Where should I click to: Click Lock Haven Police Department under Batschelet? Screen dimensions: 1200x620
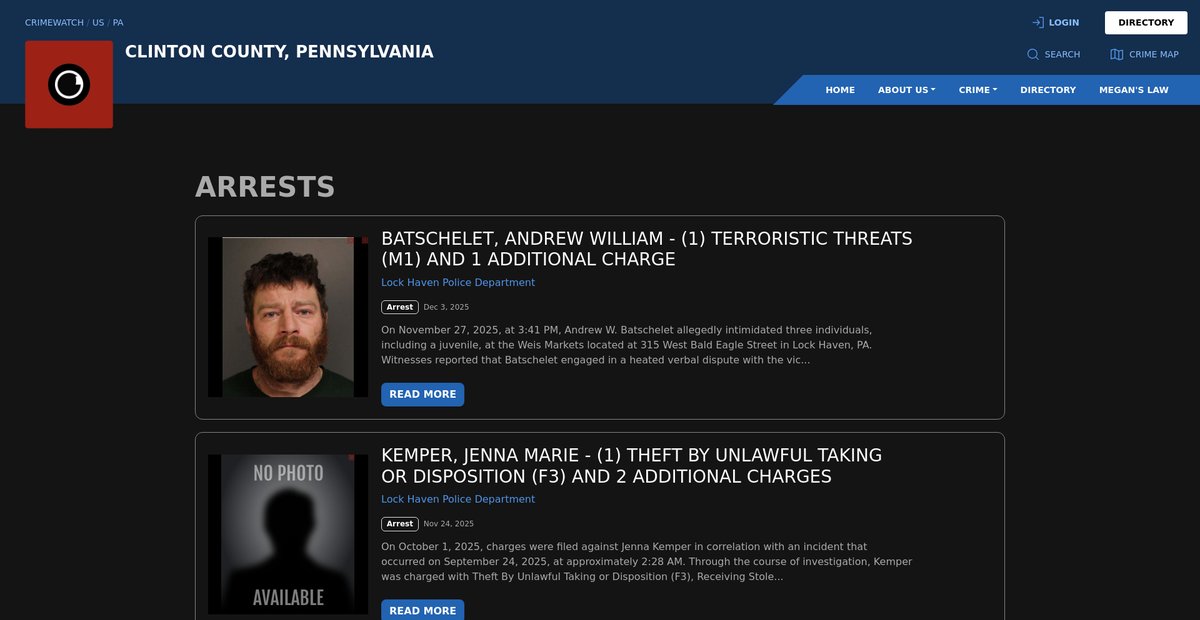(x=458, y=283)
